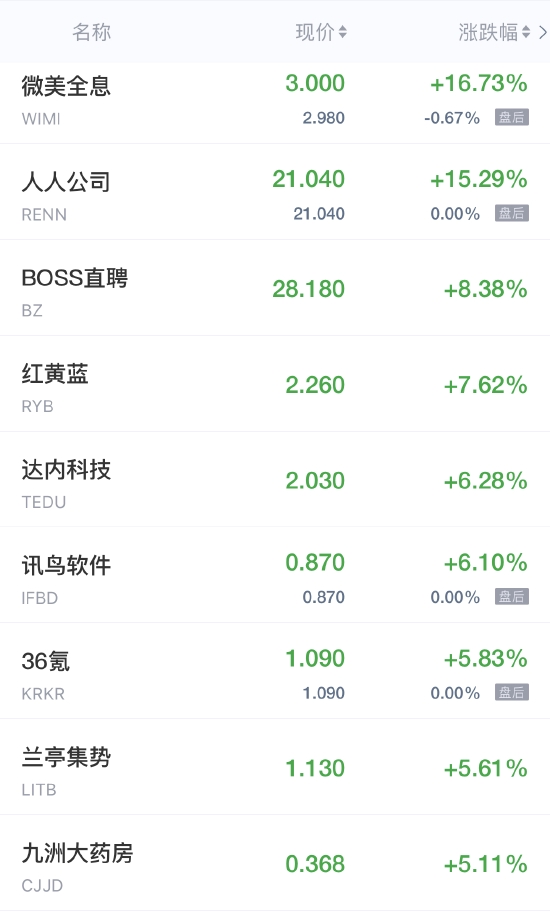Click the 28.180 price of BOSS直聘
Screen dimensions: 550x913
point(308,289)
